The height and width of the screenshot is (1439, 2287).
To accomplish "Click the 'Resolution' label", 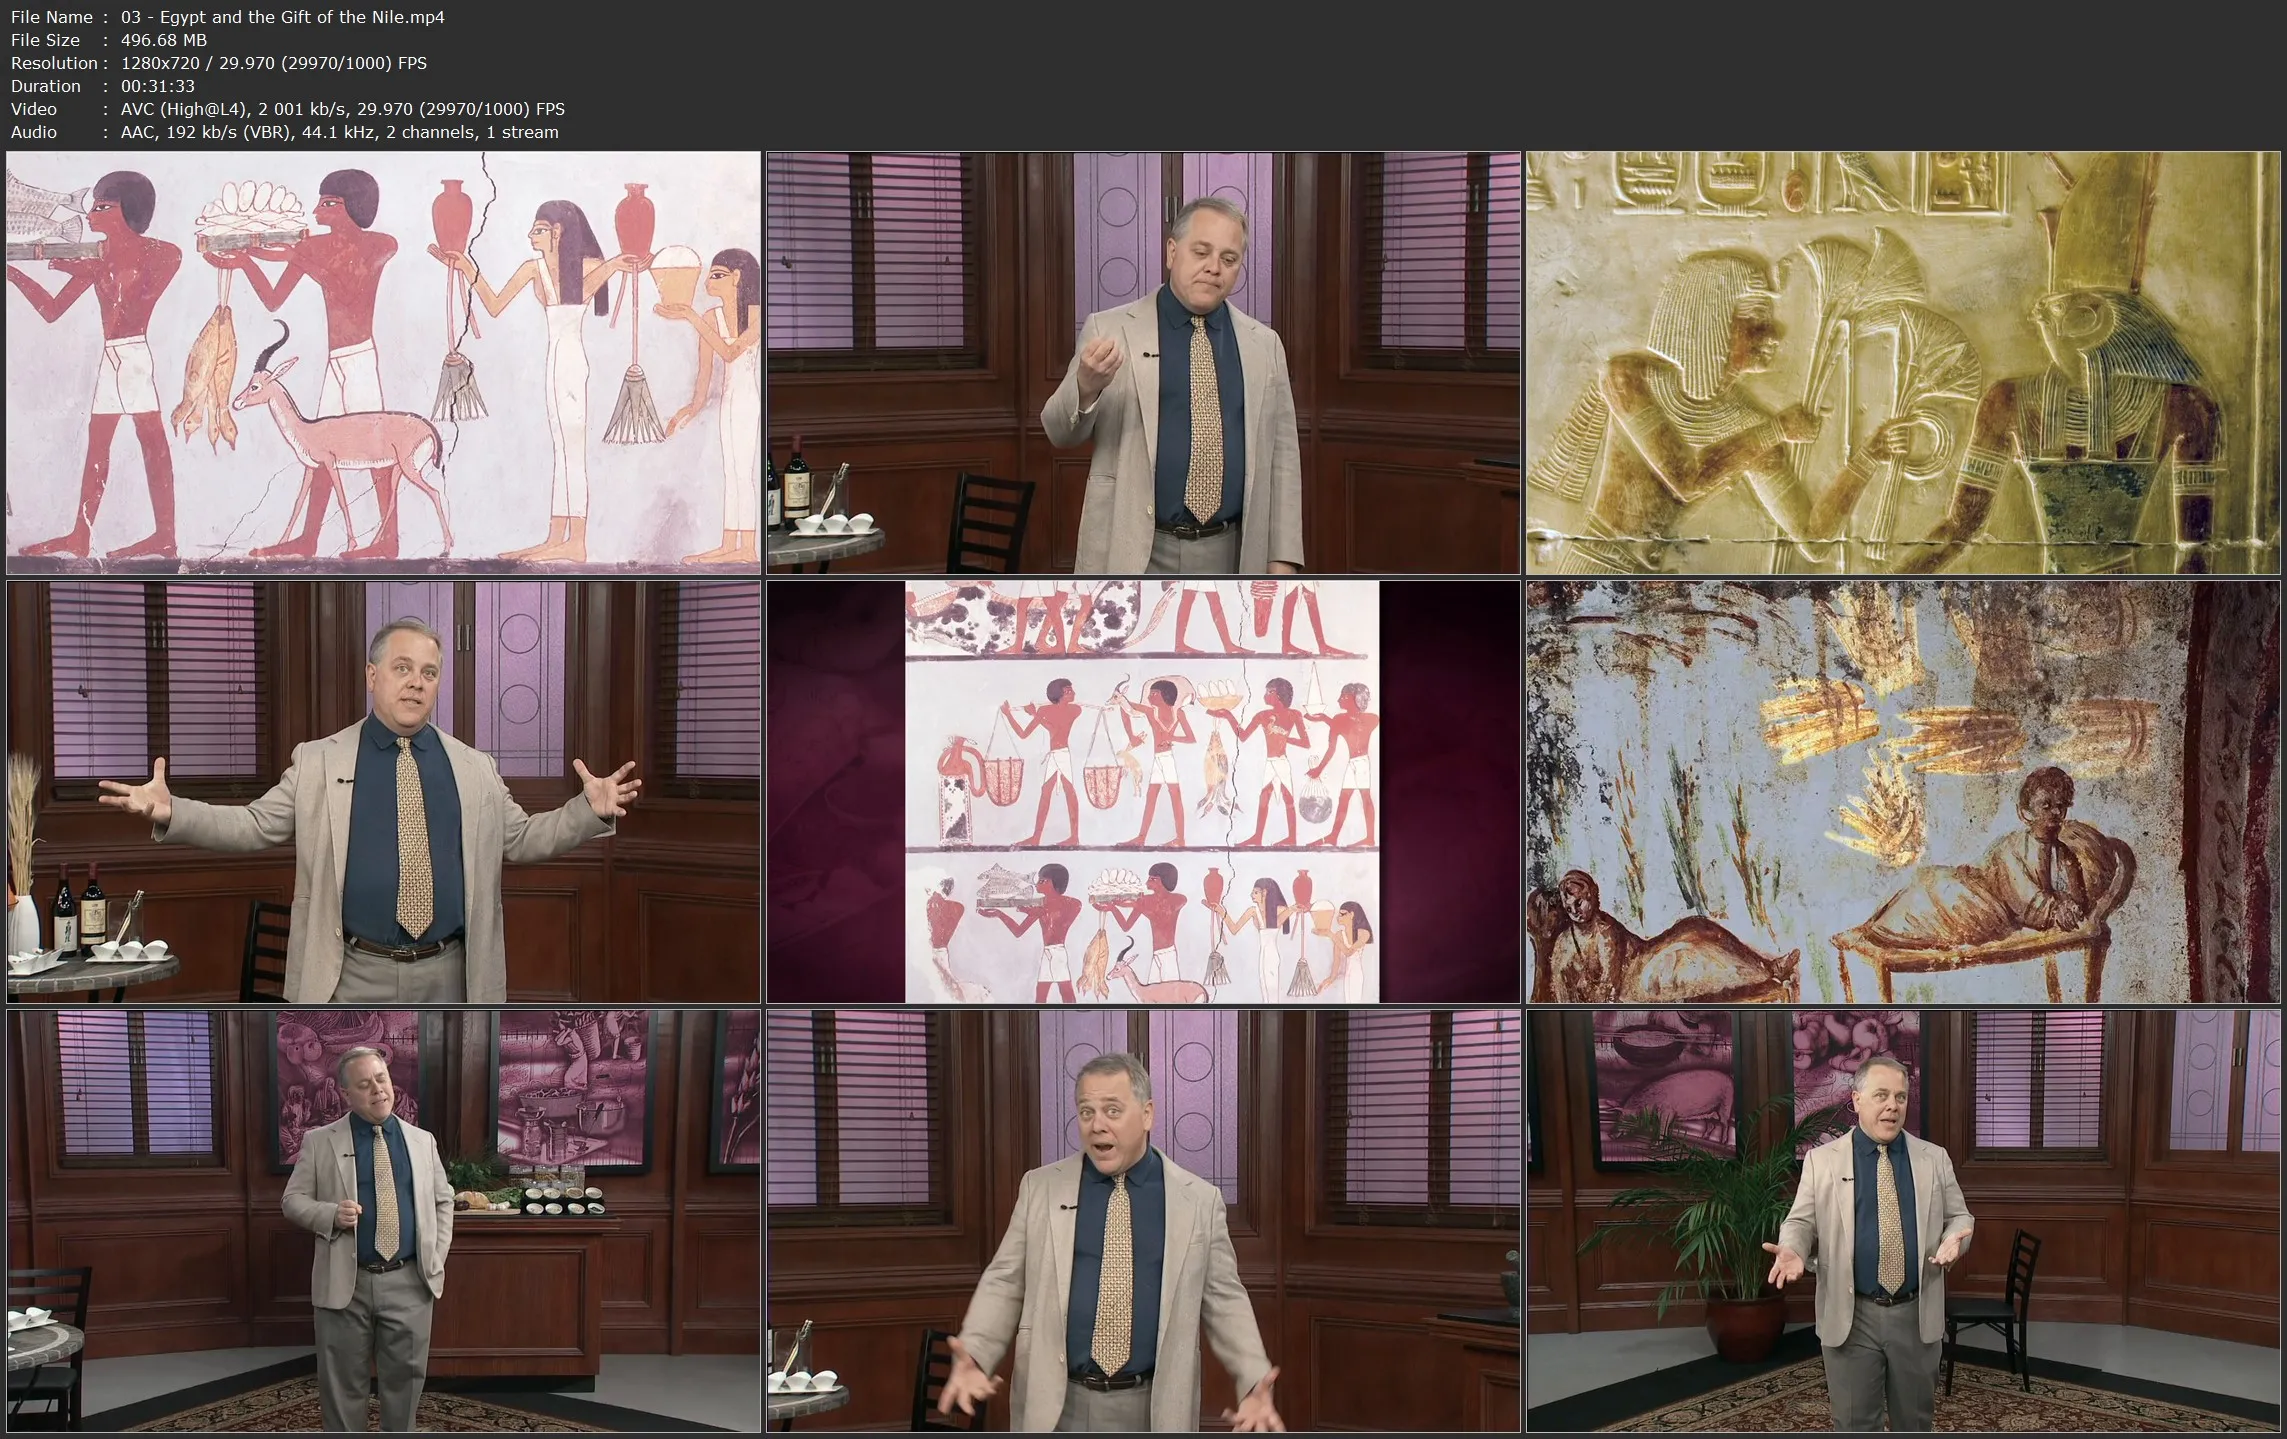I will (54, 63).
